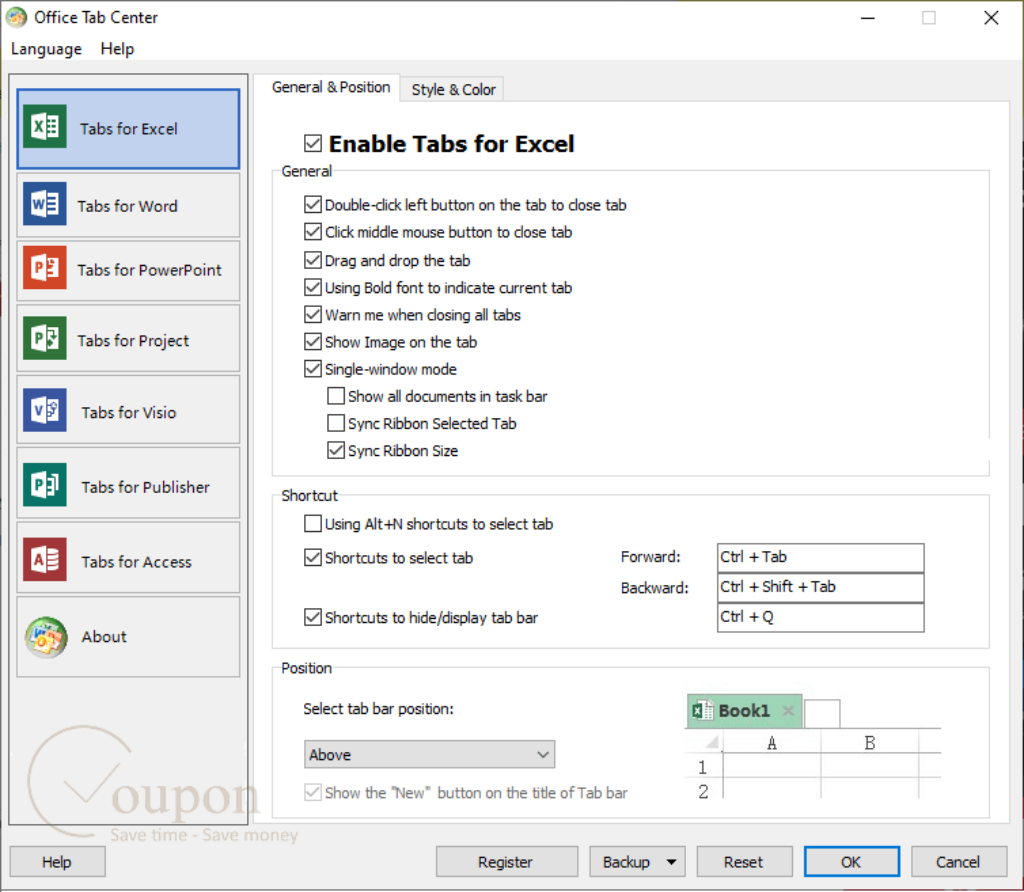Disable Drag and drop the tab
Screen dimensions: 1024x892
coord(313,261)
